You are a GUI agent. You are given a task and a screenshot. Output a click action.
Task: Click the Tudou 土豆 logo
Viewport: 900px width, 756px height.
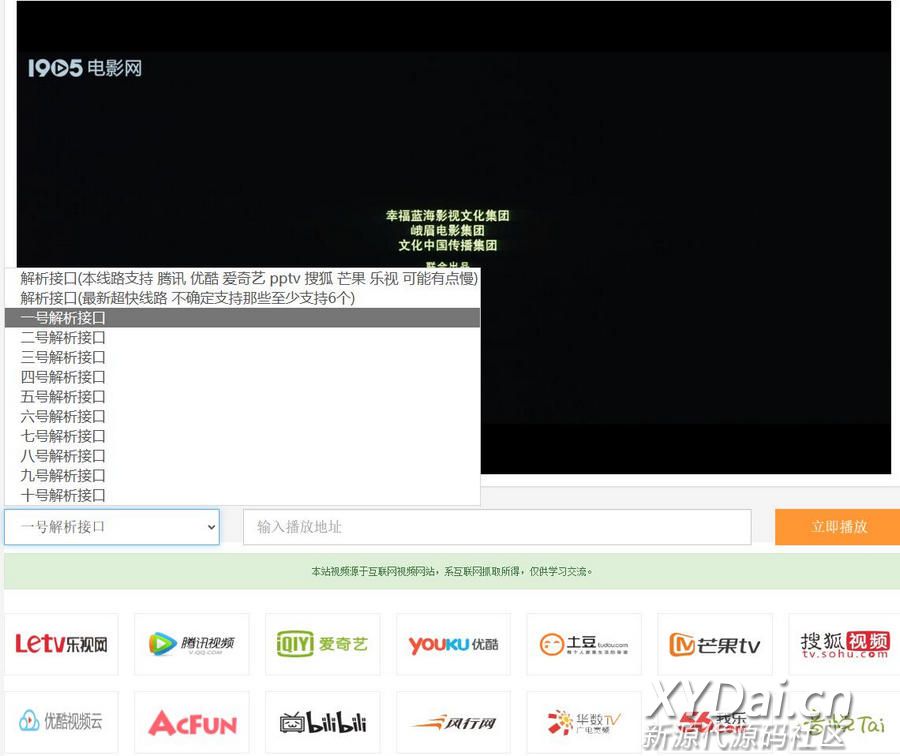click(x=584, y=644)
